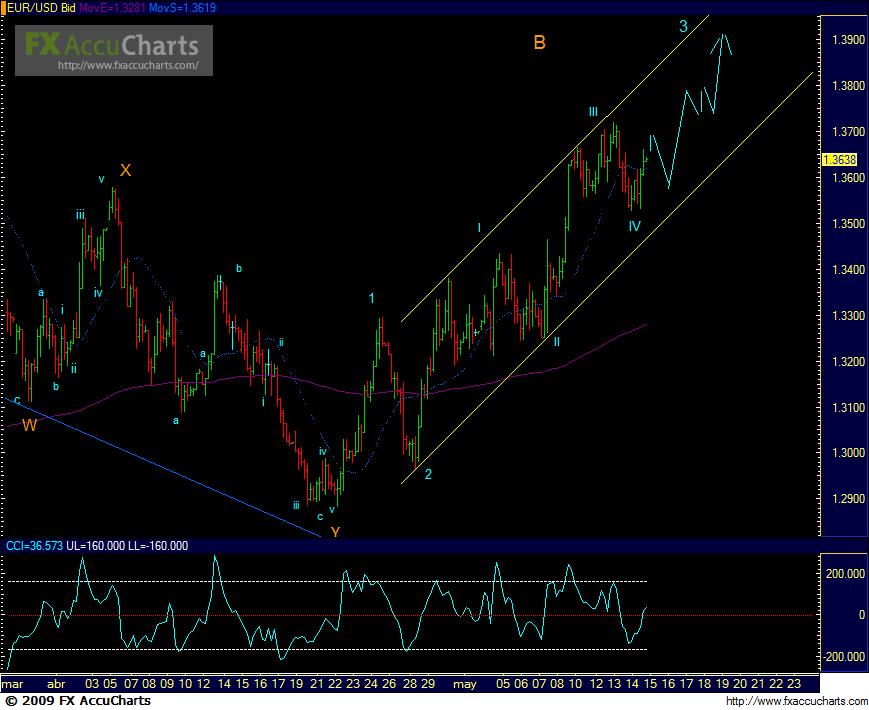
Task: Click the orange X wave label
Action: (x=125, y=170)
